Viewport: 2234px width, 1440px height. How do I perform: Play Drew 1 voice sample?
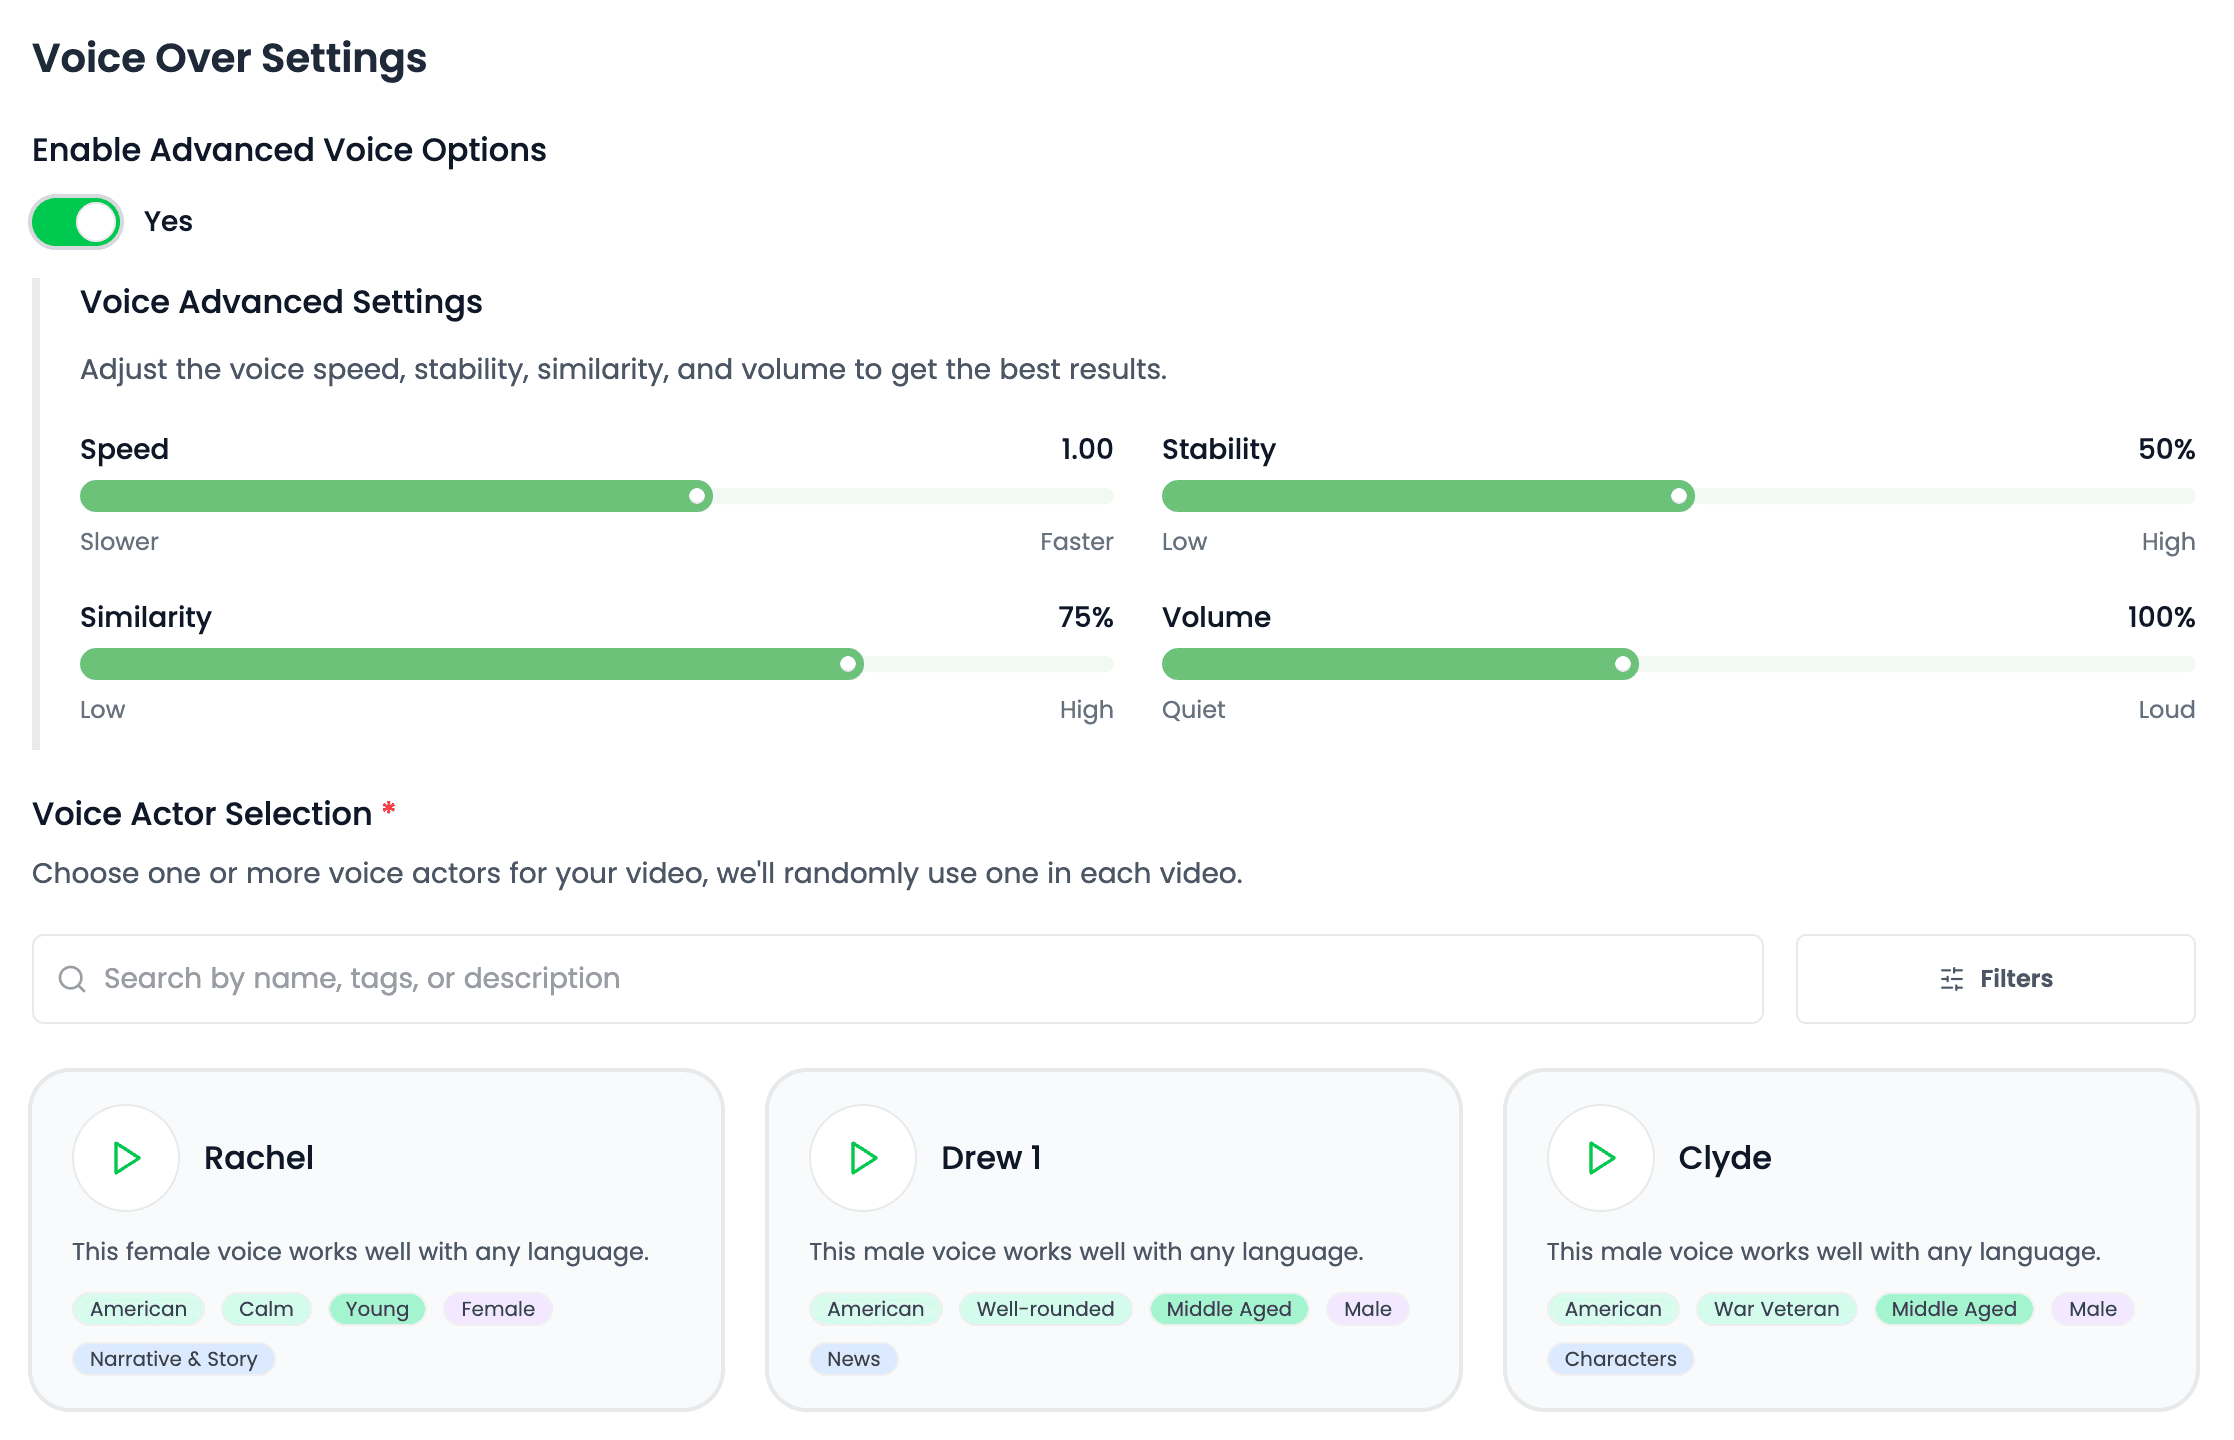click(863, 1158)
